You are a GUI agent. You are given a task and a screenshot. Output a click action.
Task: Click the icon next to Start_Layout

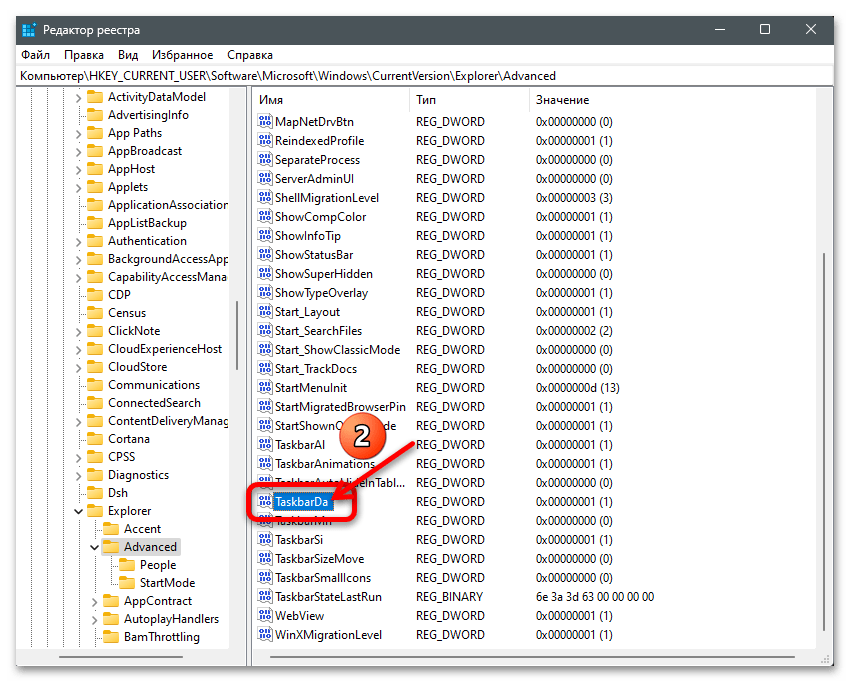click(265, 311)
